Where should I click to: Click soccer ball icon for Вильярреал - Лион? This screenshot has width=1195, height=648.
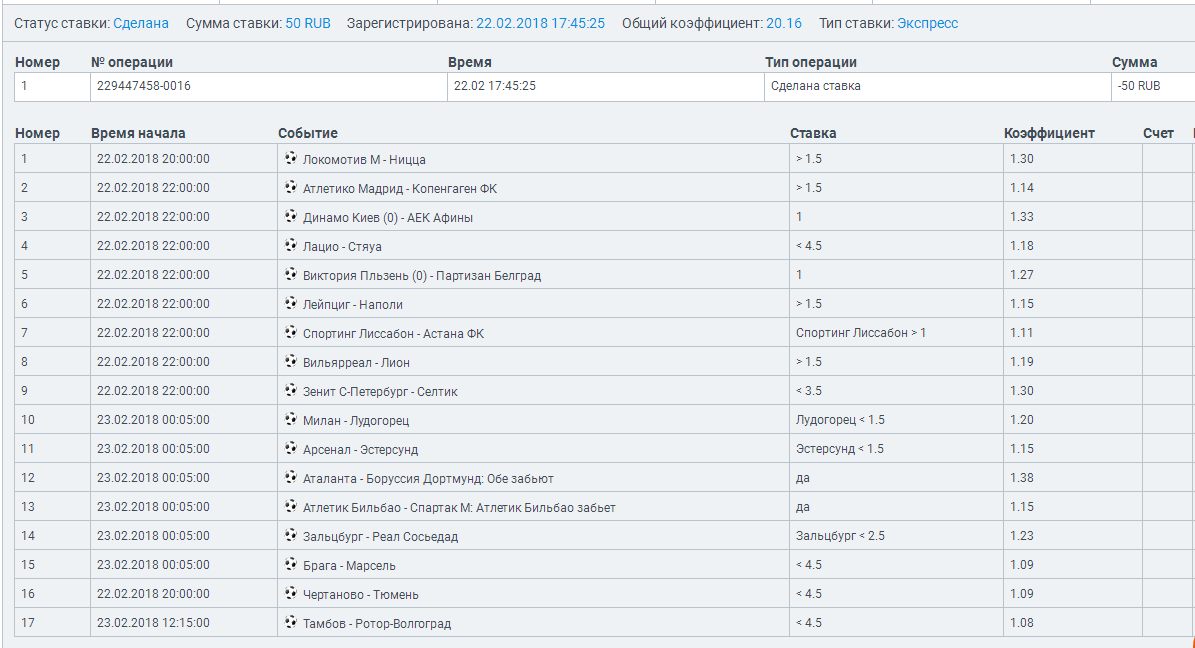[290, 361]
